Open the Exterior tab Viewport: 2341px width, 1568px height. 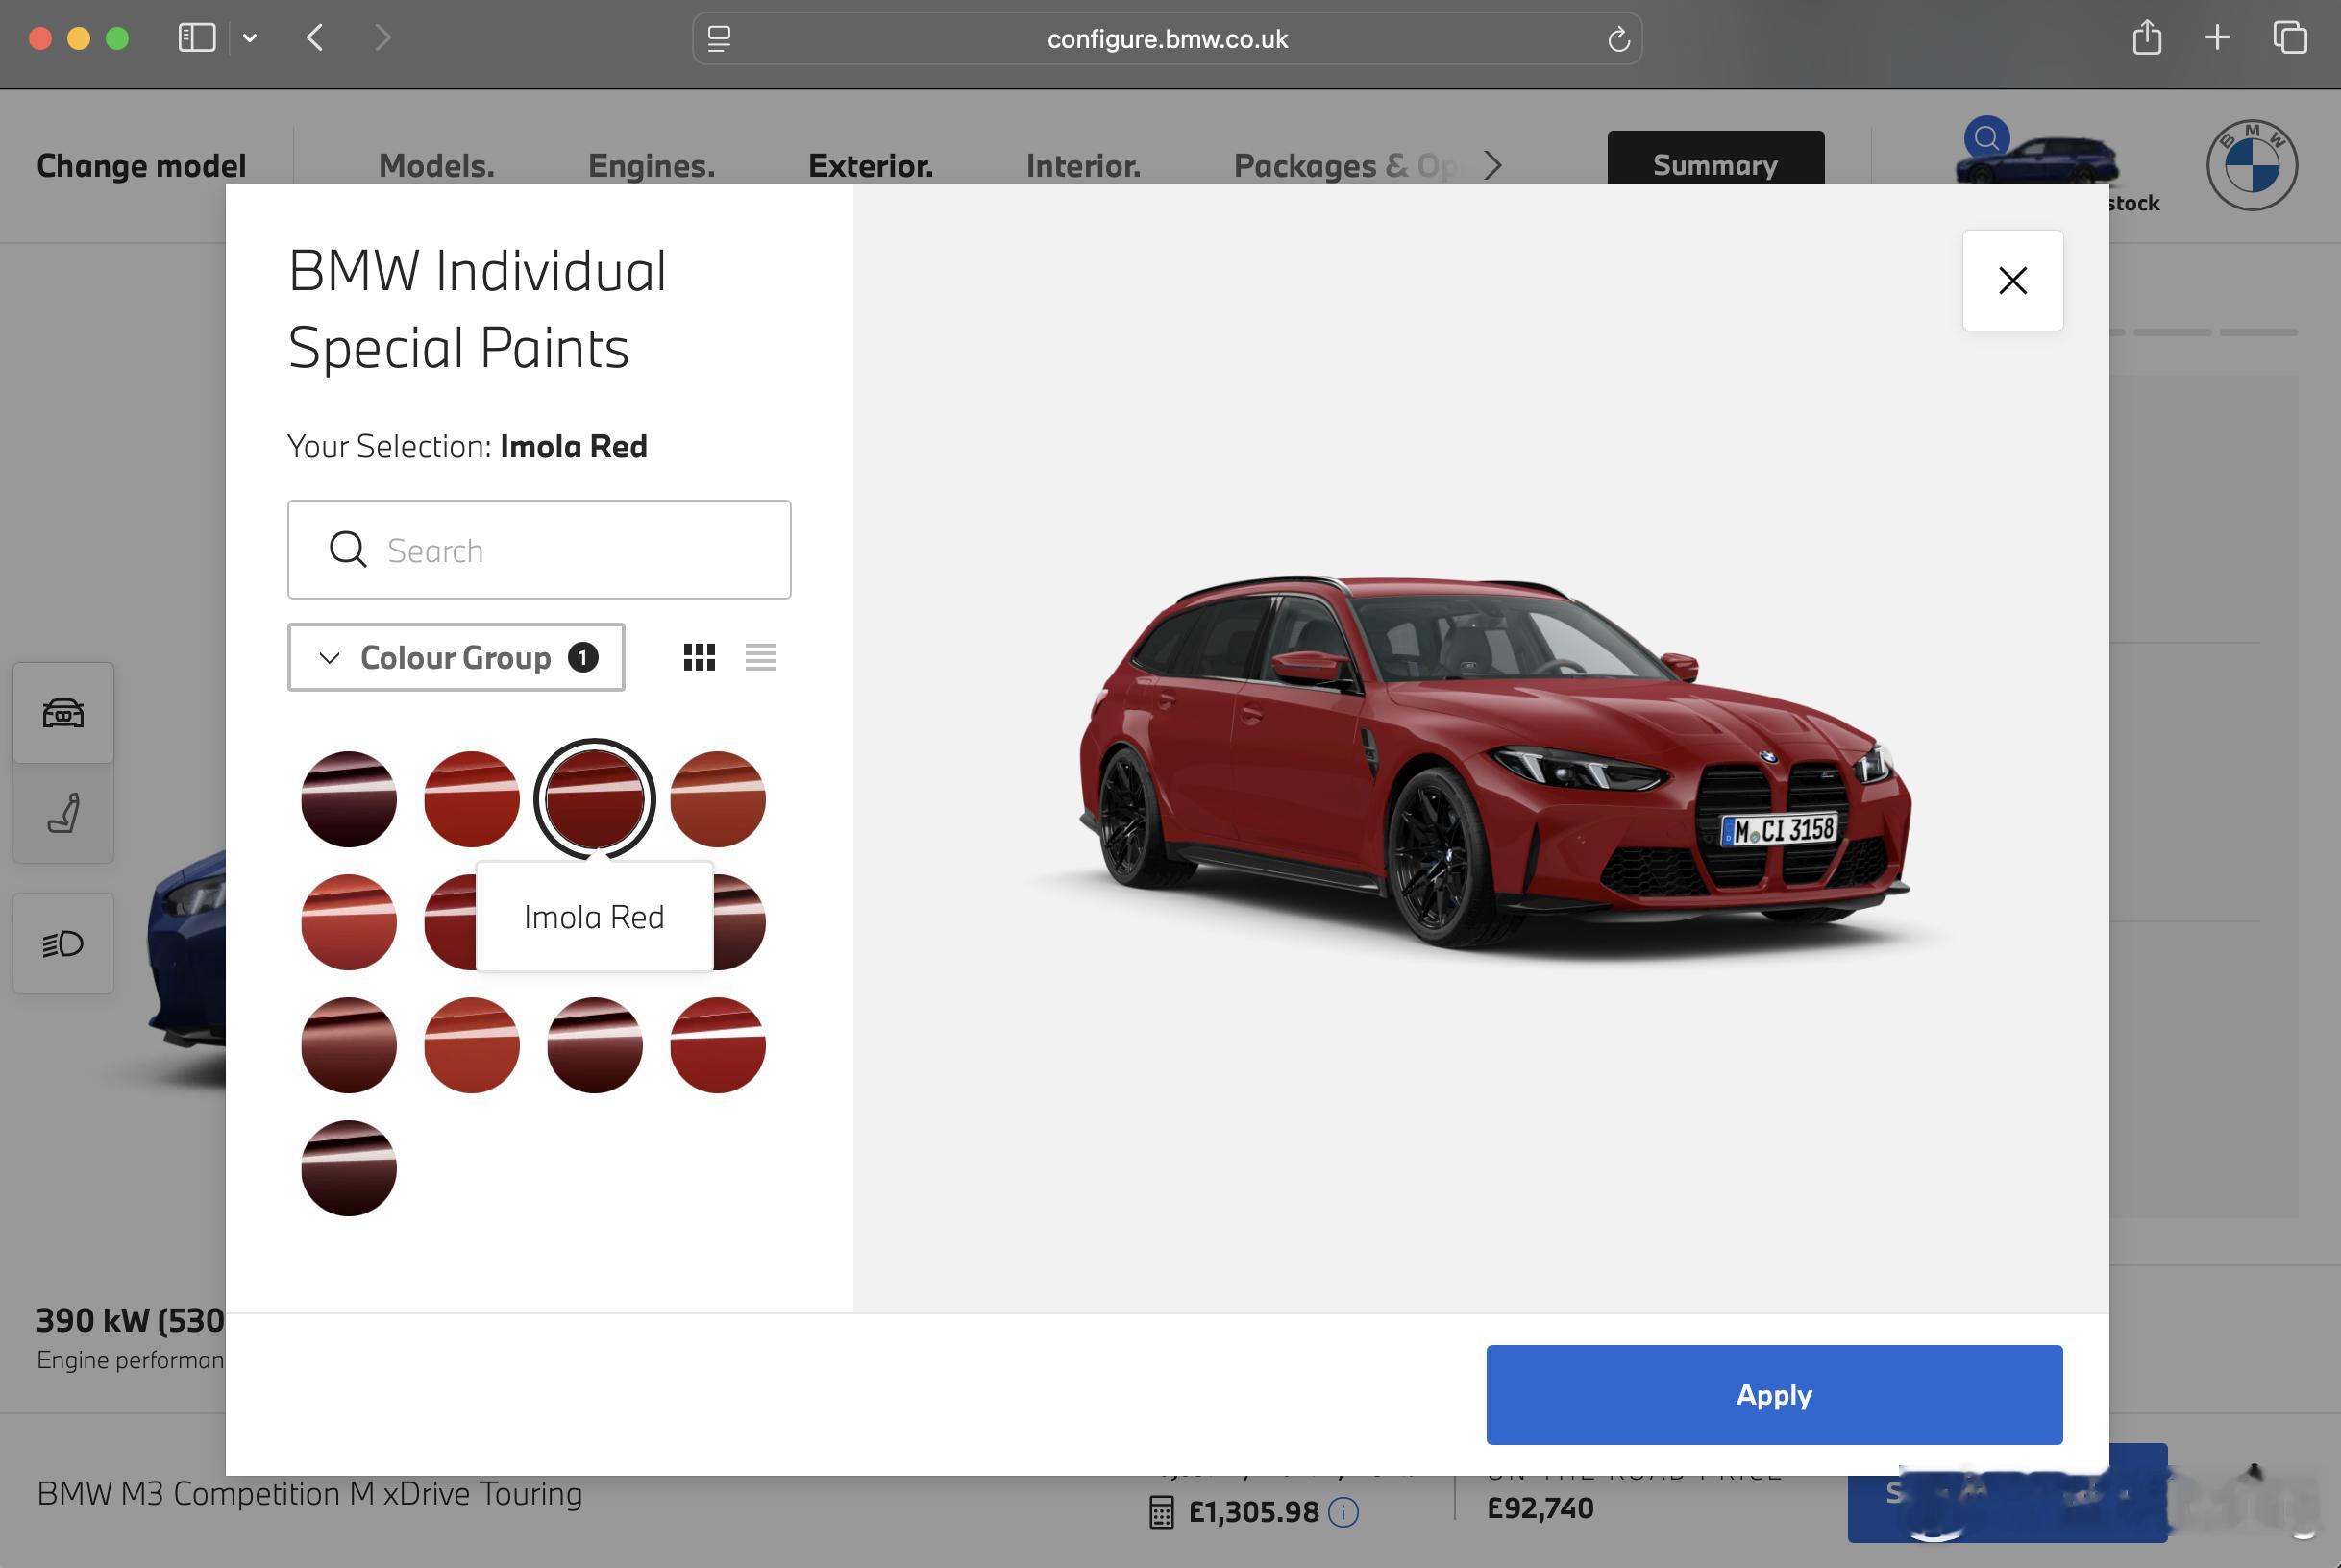click(x=870, y=165)
